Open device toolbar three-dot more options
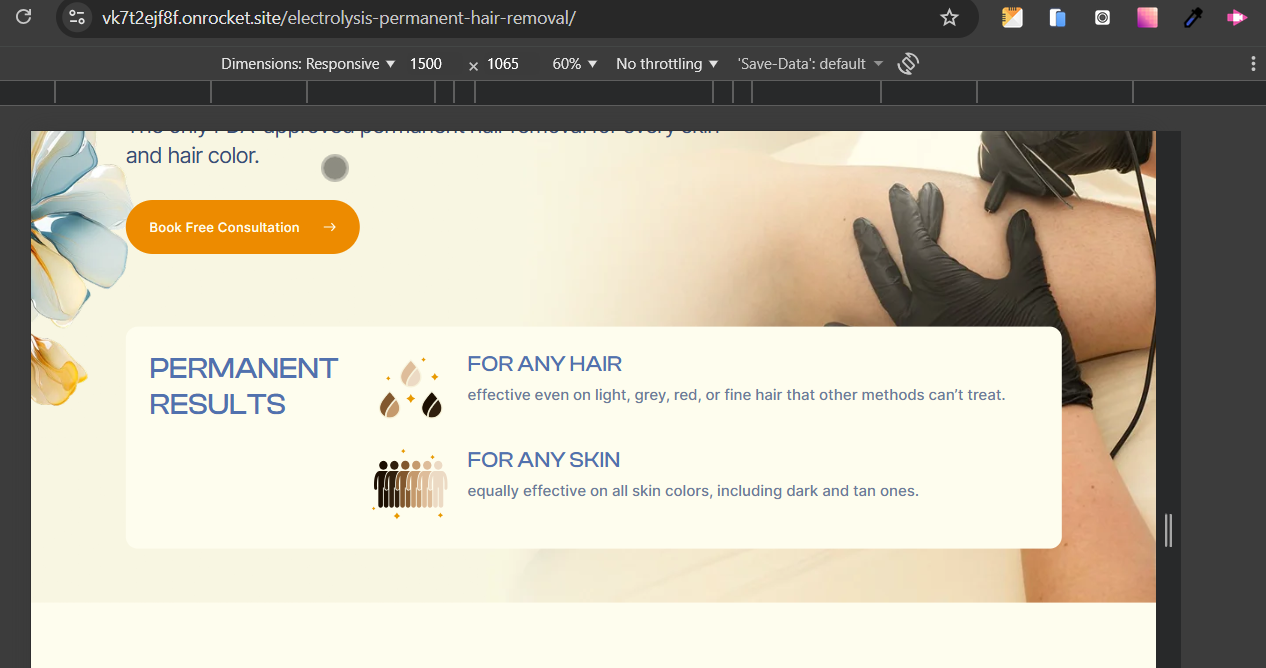This screenshot has width=1266, height=668. pyautogui.click(x=1253, y=64)
